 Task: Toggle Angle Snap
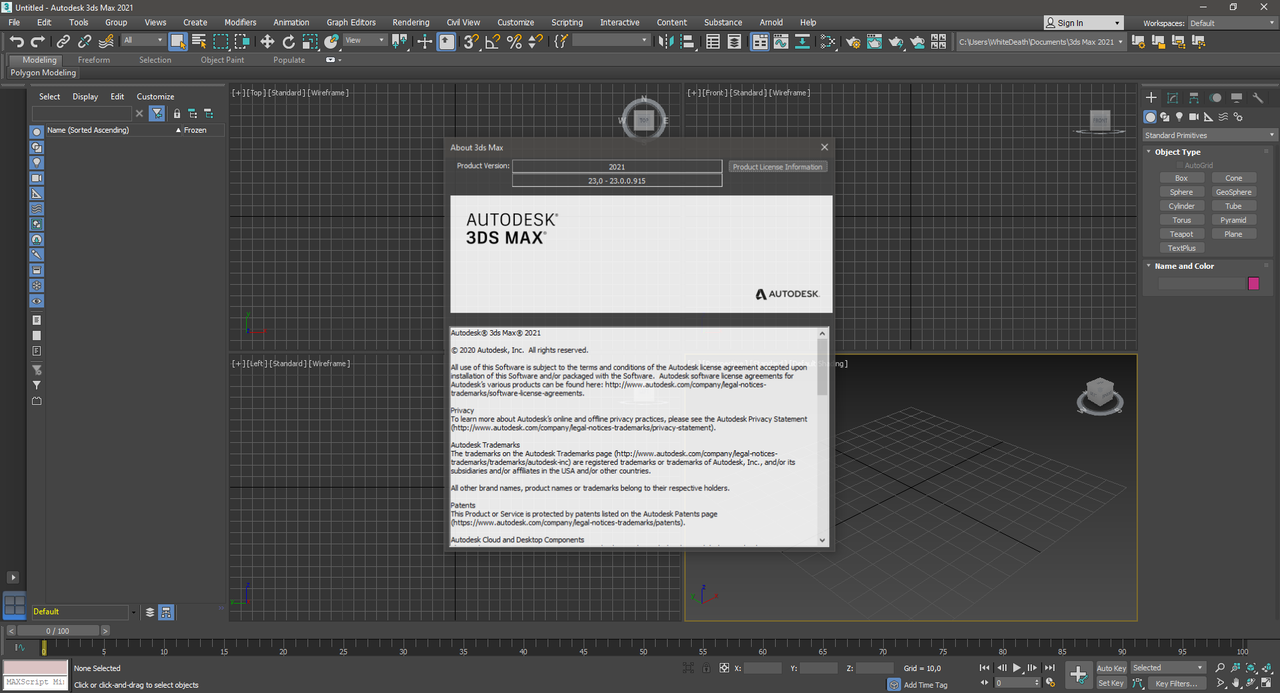(493, 41)
